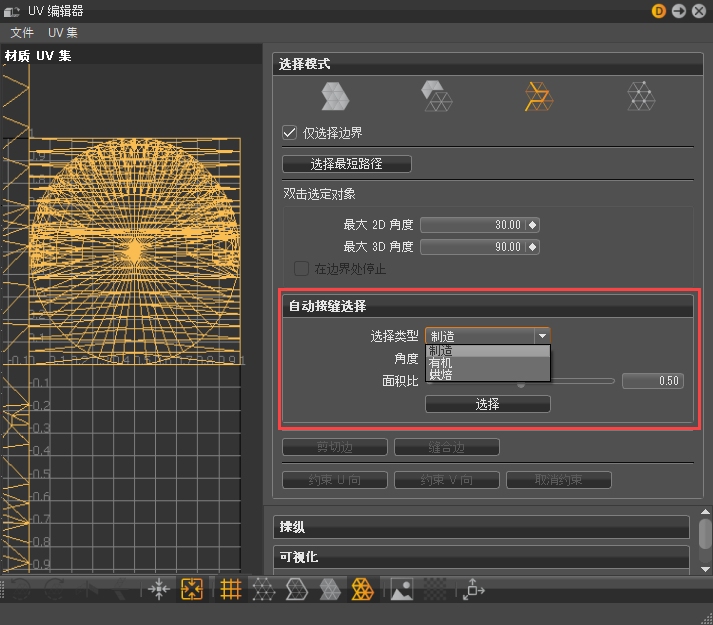Toggle the orange fit-to-frame icon

pyautogui.click(x=192, y=590)
